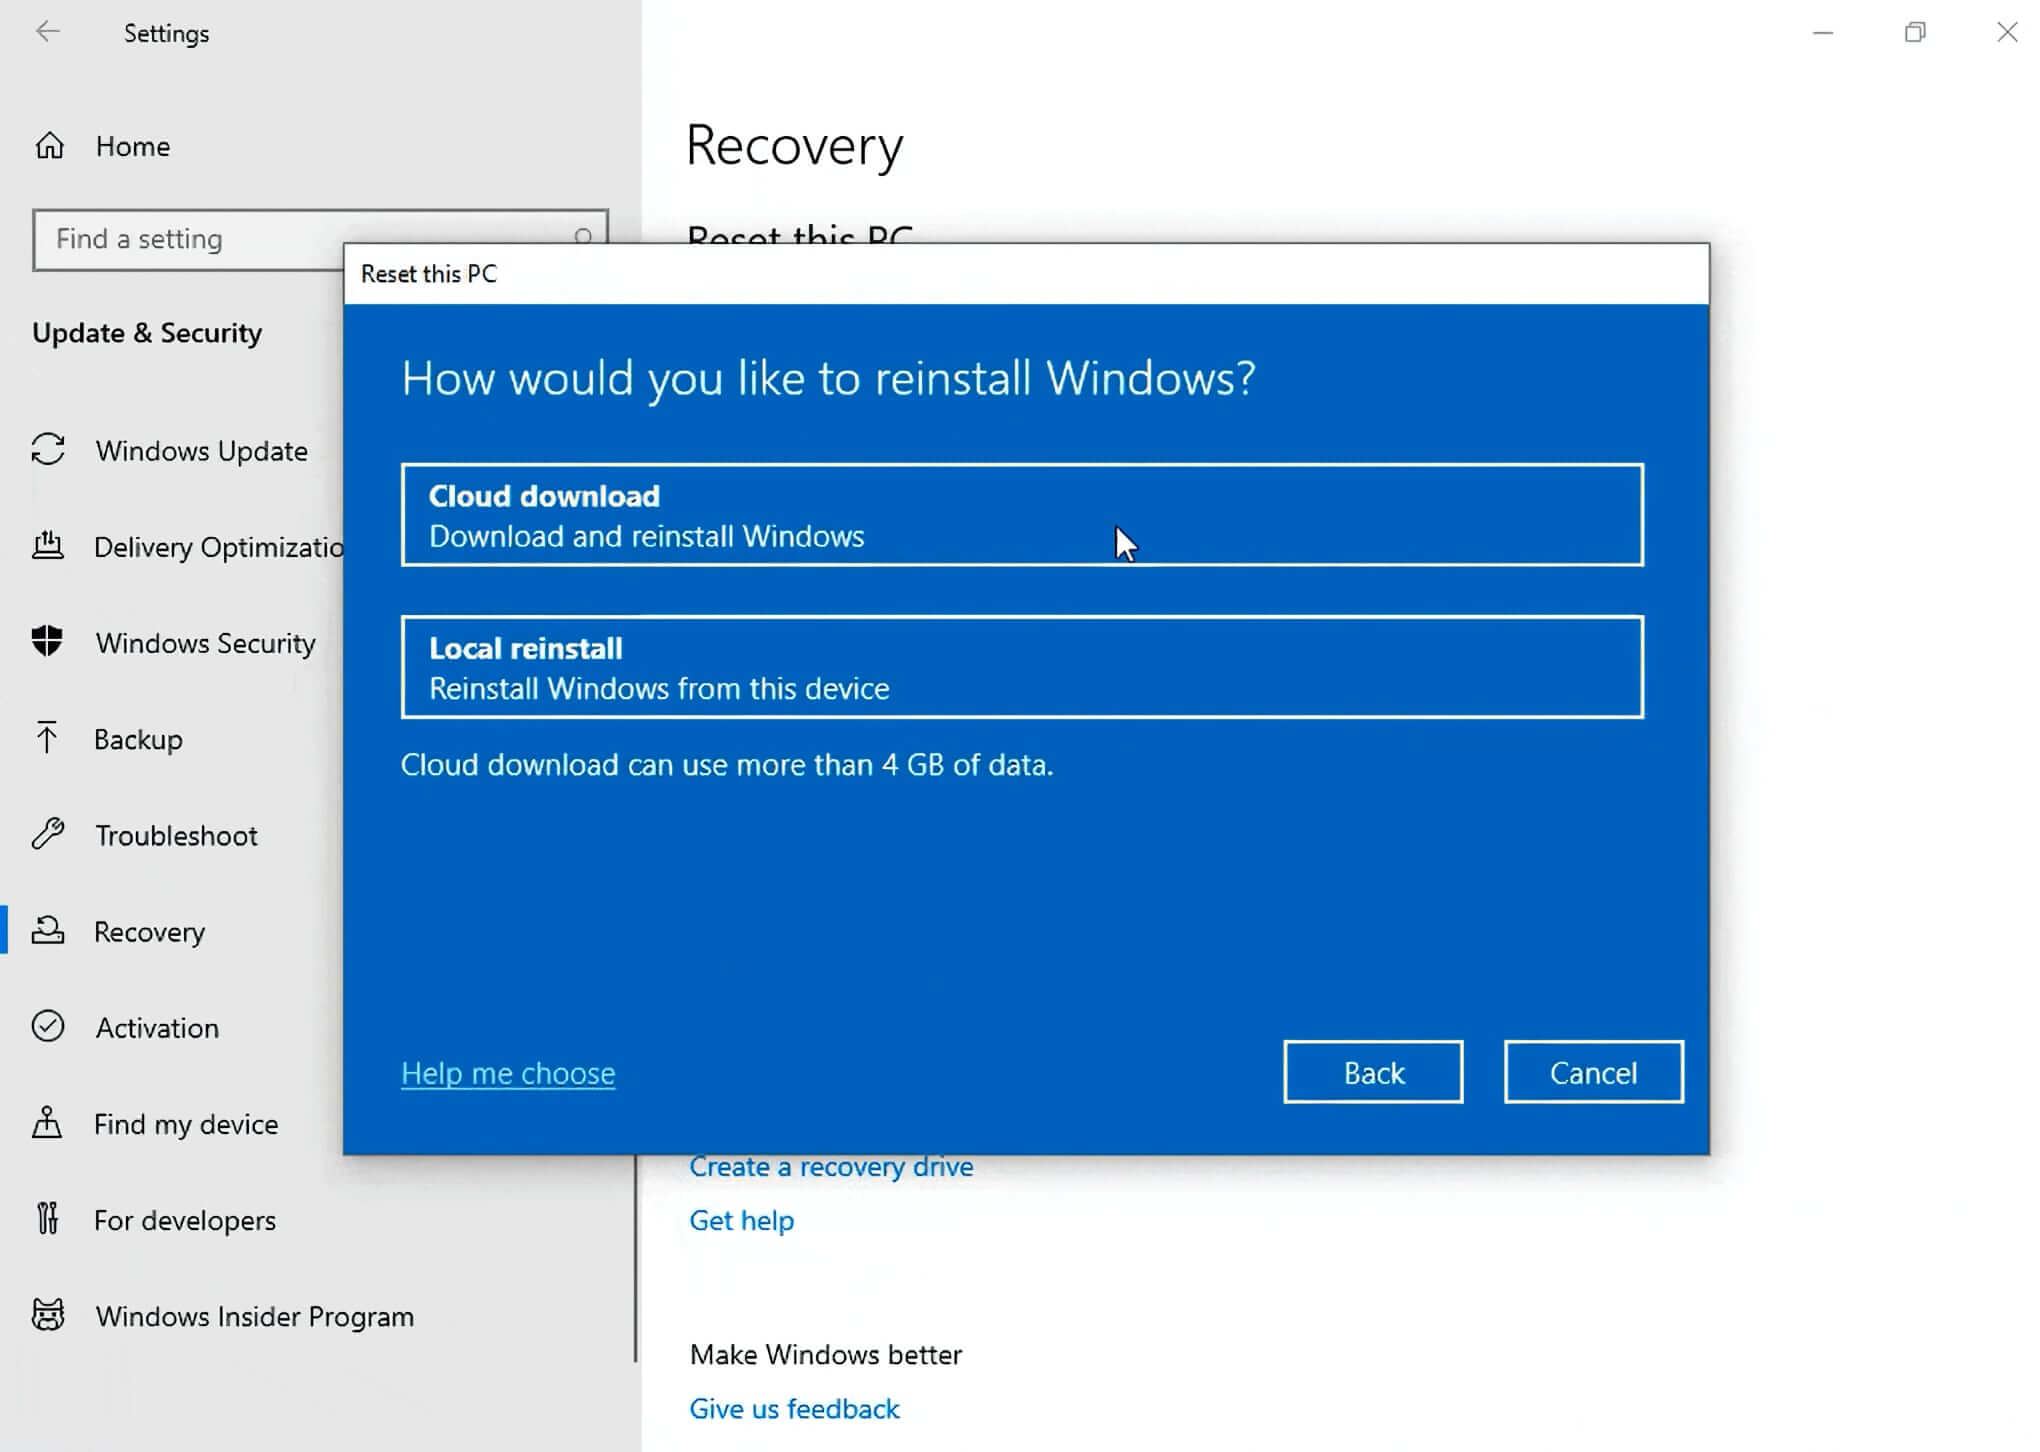The height and width of the screenshot is (1452, 2040).
Task: Click the For developers tools icon
Action: coord(47,1219)
